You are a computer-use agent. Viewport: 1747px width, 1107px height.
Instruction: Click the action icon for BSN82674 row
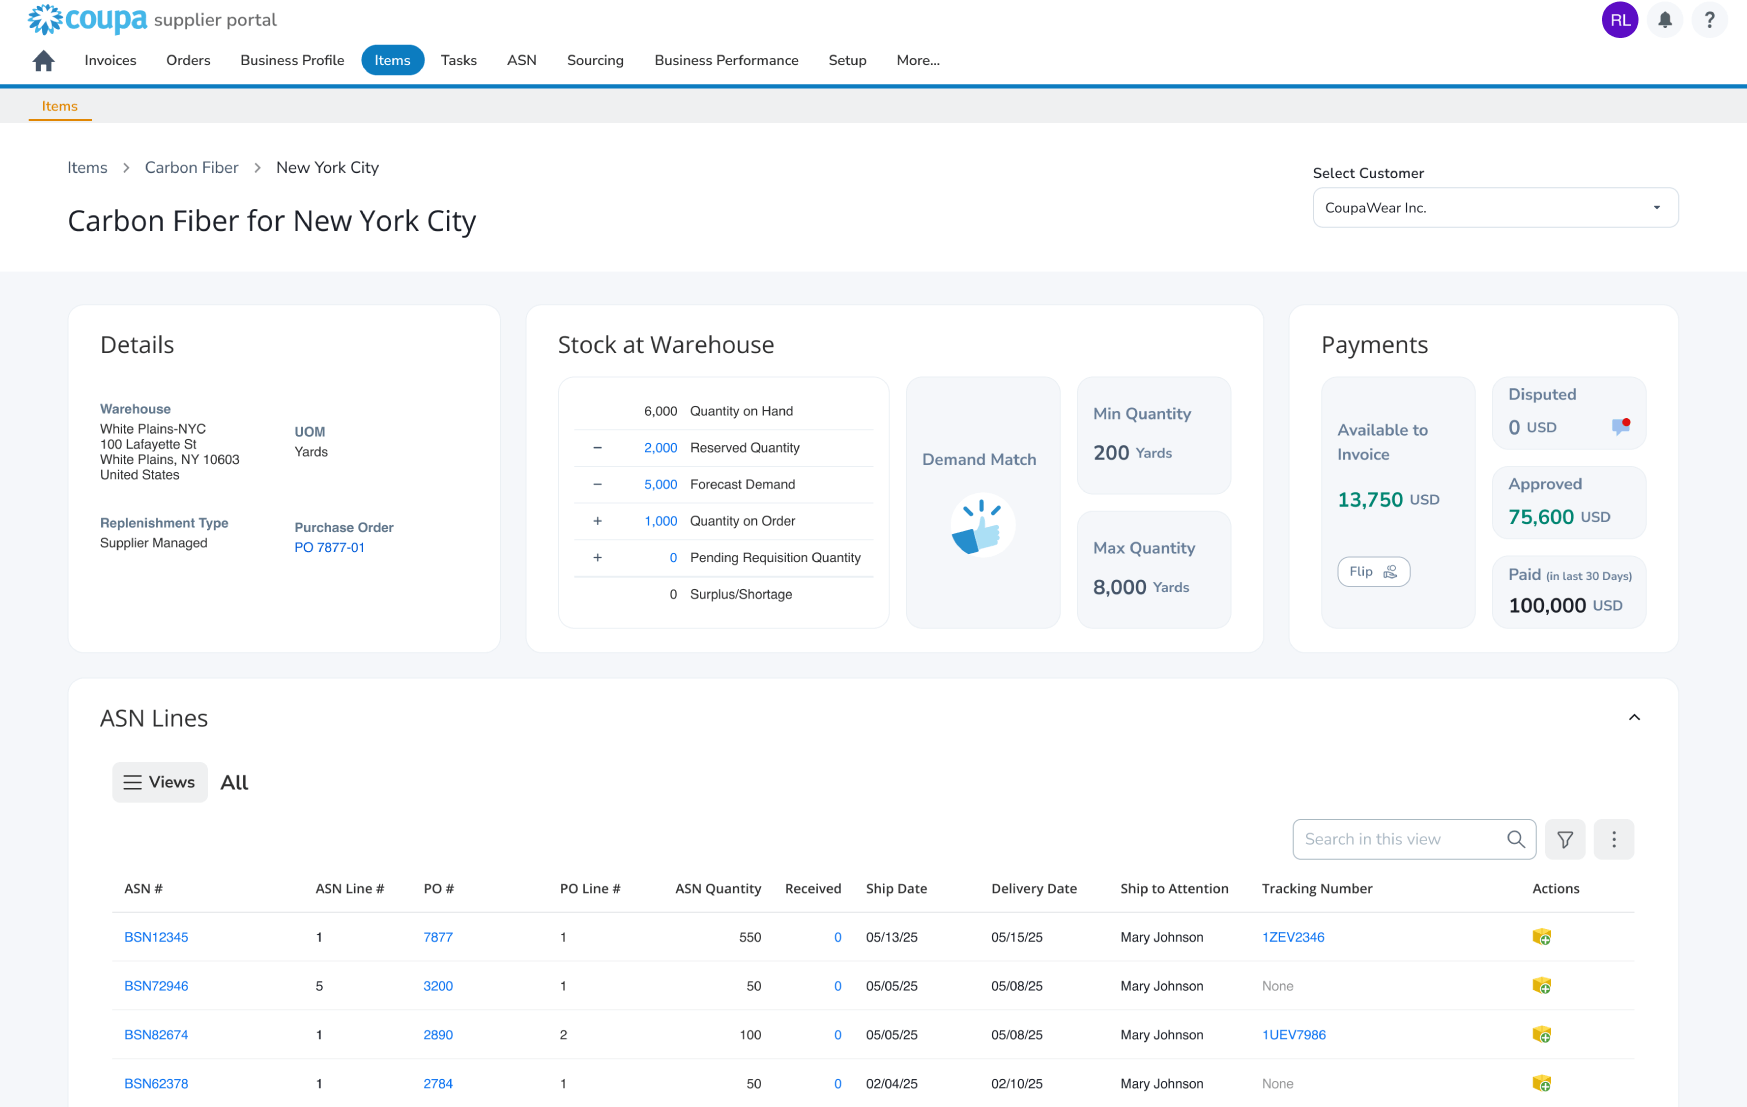[x=1541, y=1035]
